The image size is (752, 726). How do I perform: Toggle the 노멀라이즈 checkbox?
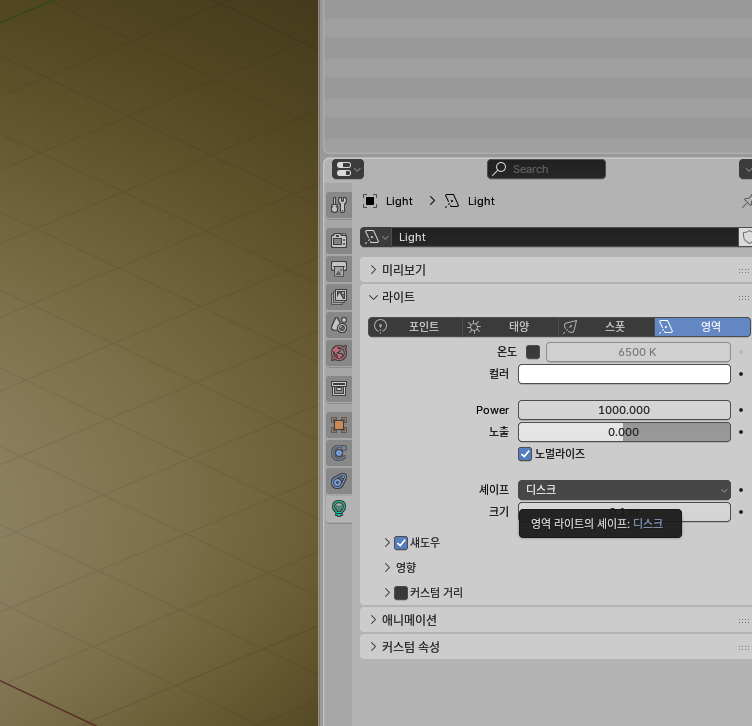click(525, 454)
